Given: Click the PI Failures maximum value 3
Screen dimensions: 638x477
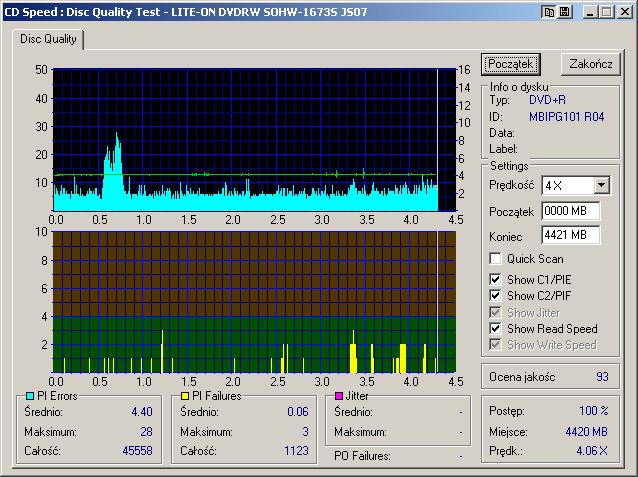Looking at the screenshot, I should 306,431.
